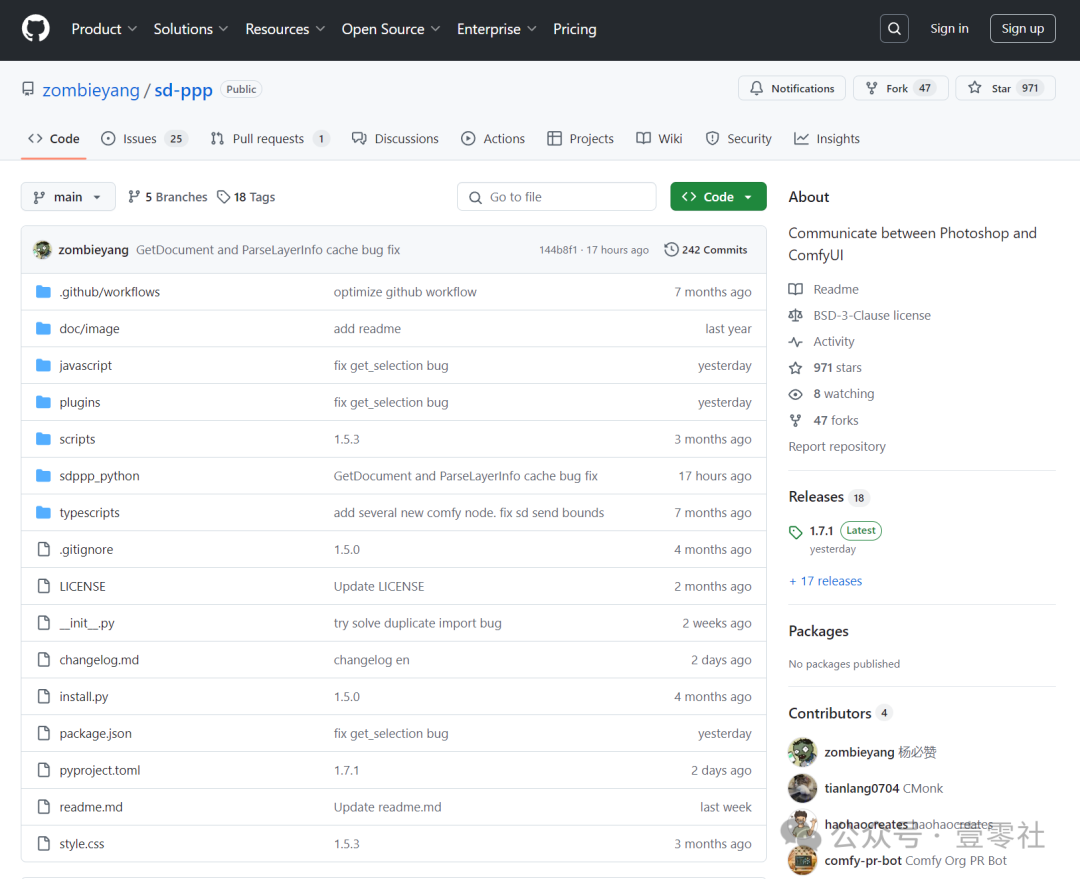Click zombieyang contributor avatar in Contributors
This screenshot has width=1080, height=879.
click(802, 752)
